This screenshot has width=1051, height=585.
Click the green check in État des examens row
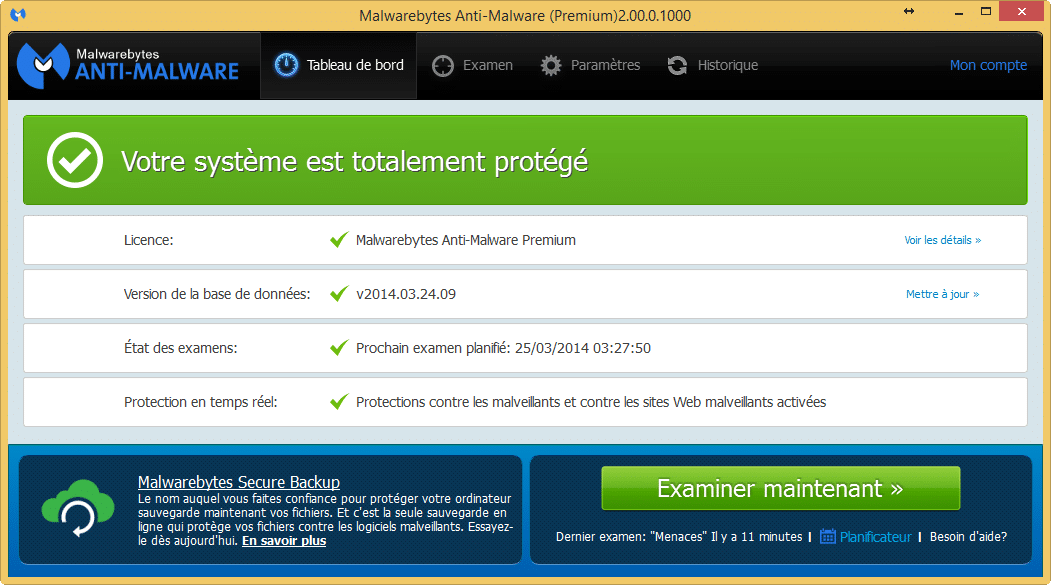tap(339, 347)
